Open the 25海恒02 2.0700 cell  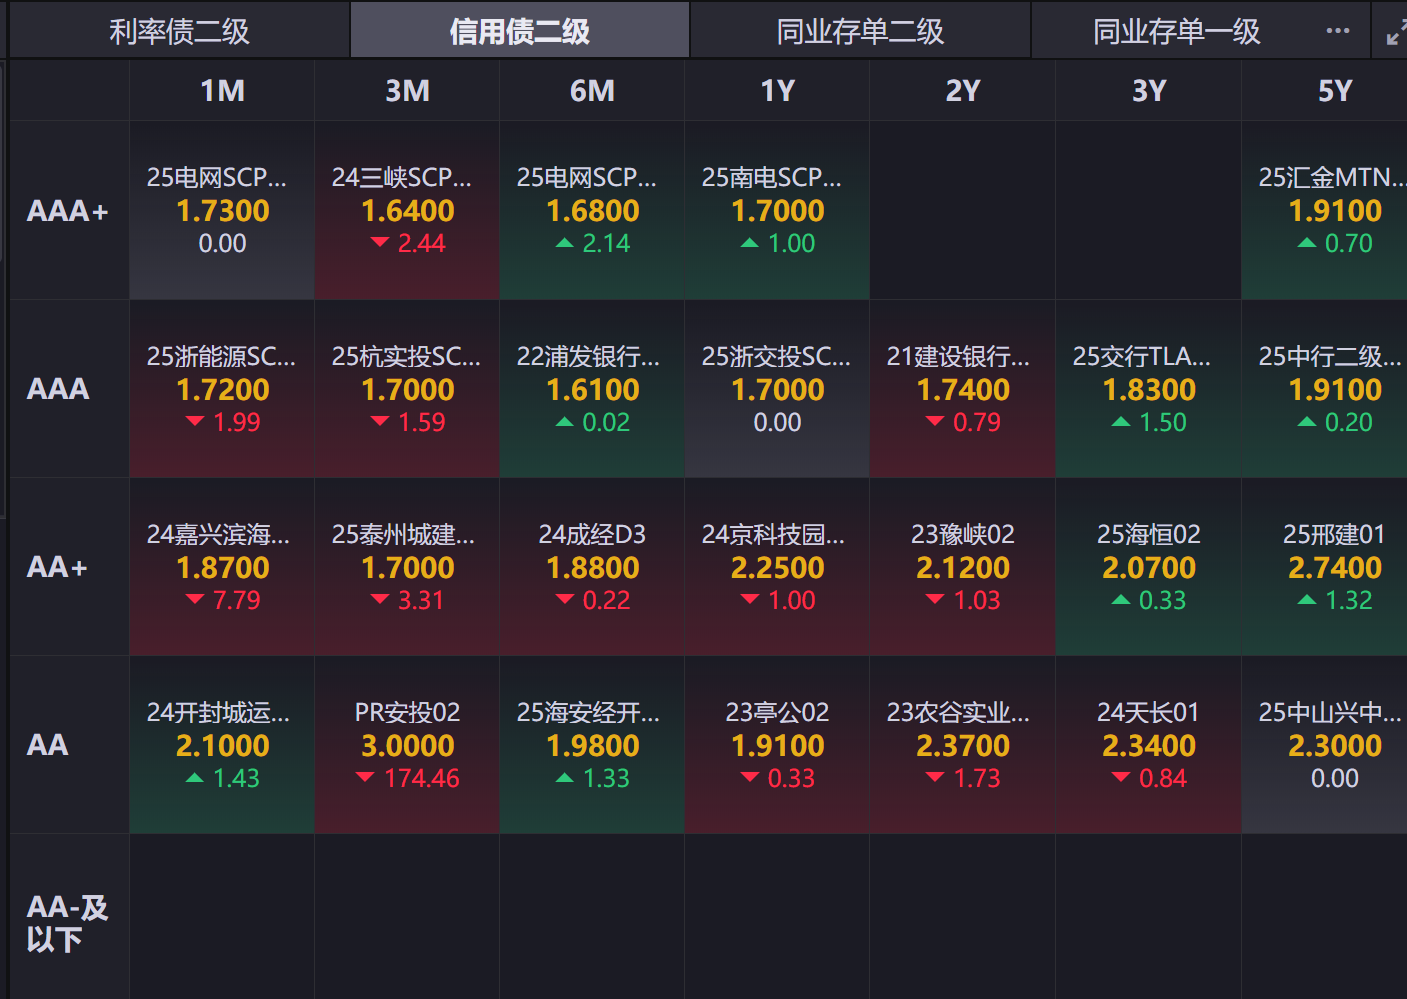click(1148, 567)
